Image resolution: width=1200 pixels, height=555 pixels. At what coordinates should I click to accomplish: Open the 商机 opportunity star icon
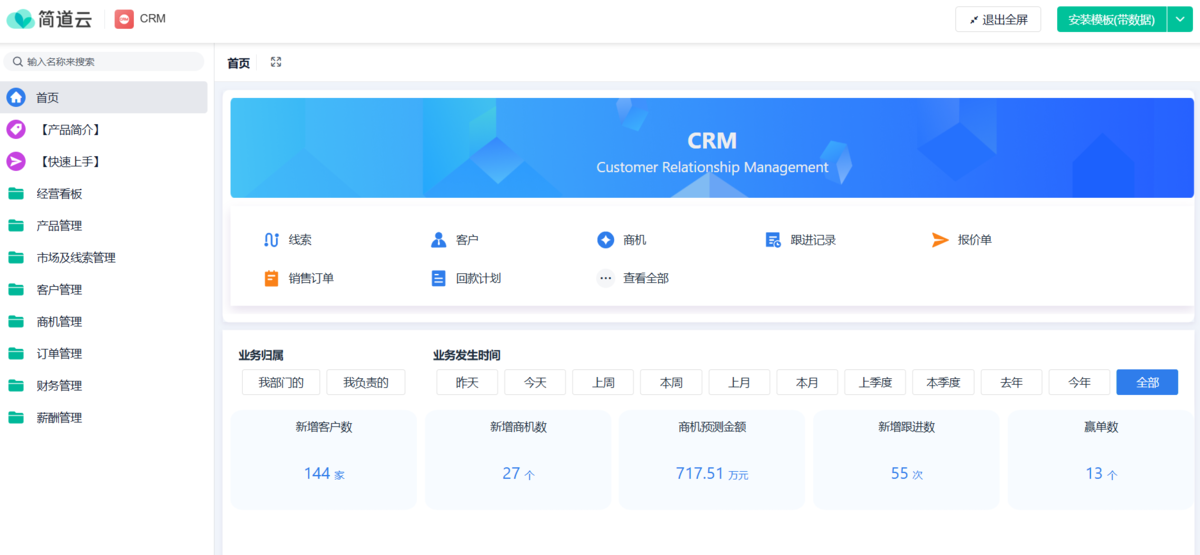point(605,240)
